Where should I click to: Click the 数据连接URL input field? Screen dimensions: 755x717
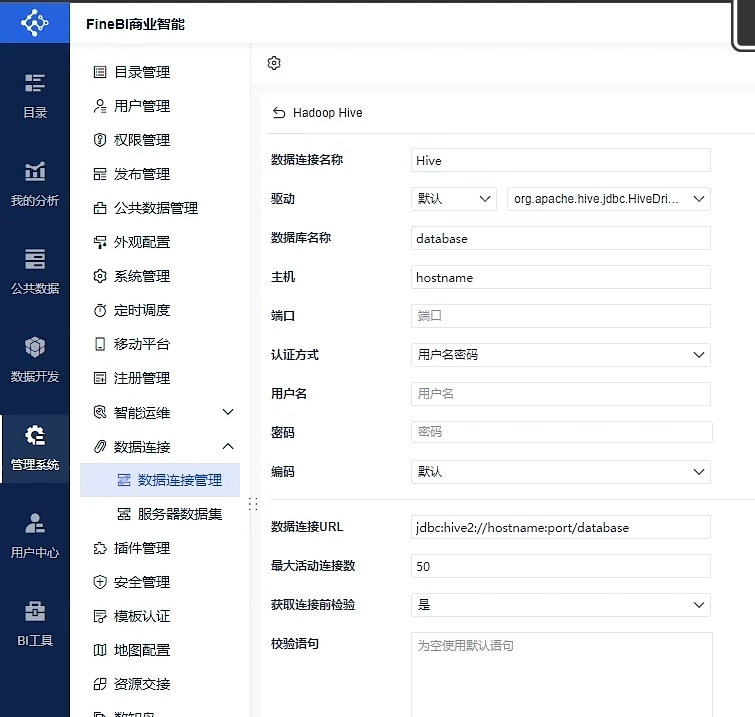click(560, 527)
